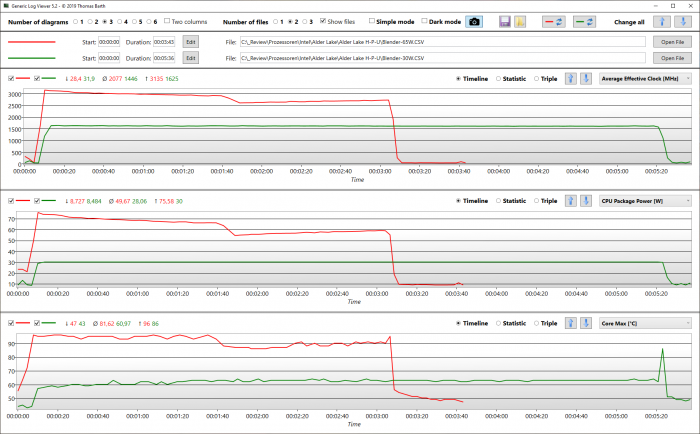Toggle green series in CPU Package Power diagram
This screenshot has height=434, width=700.
[x=37, y=201]
